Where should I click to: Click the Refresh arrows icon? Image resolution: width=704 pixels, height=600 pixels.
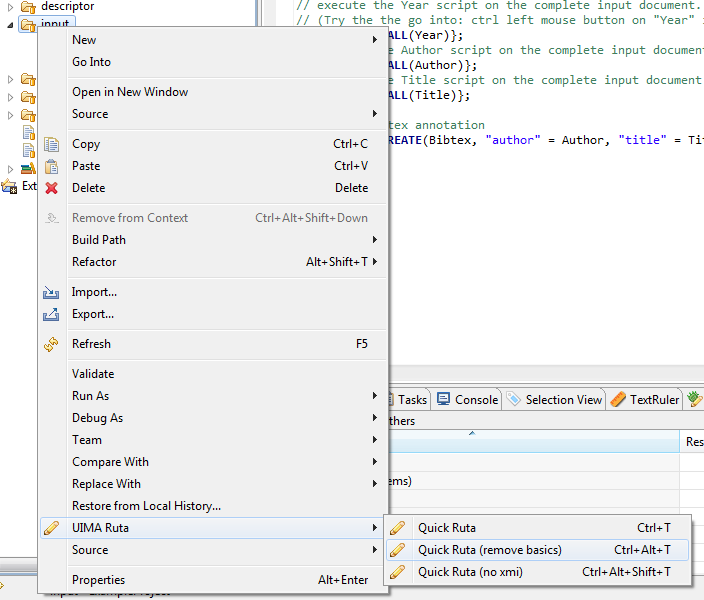(51, 344)
